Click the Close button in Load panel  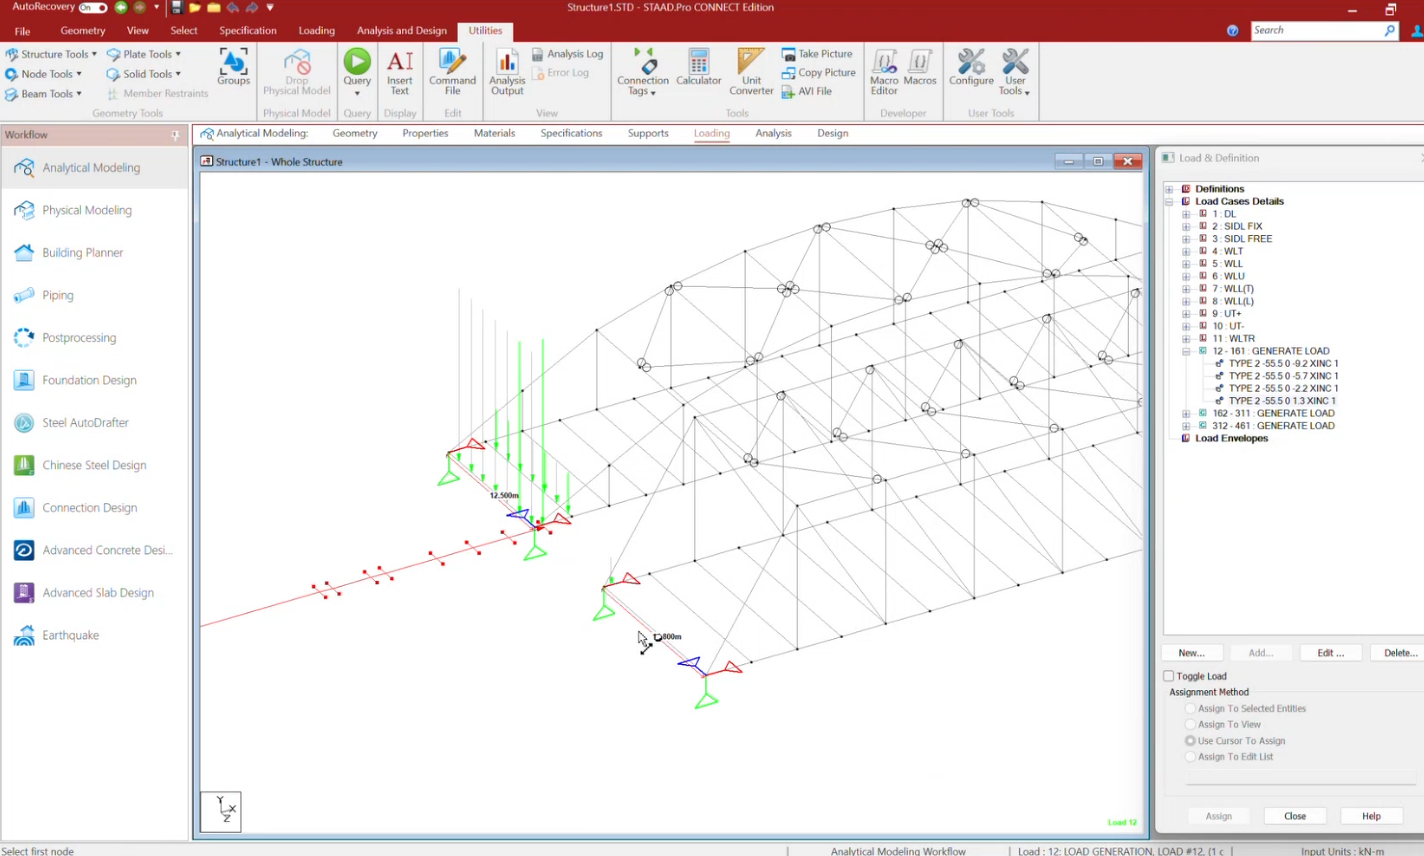[1295, 816]
